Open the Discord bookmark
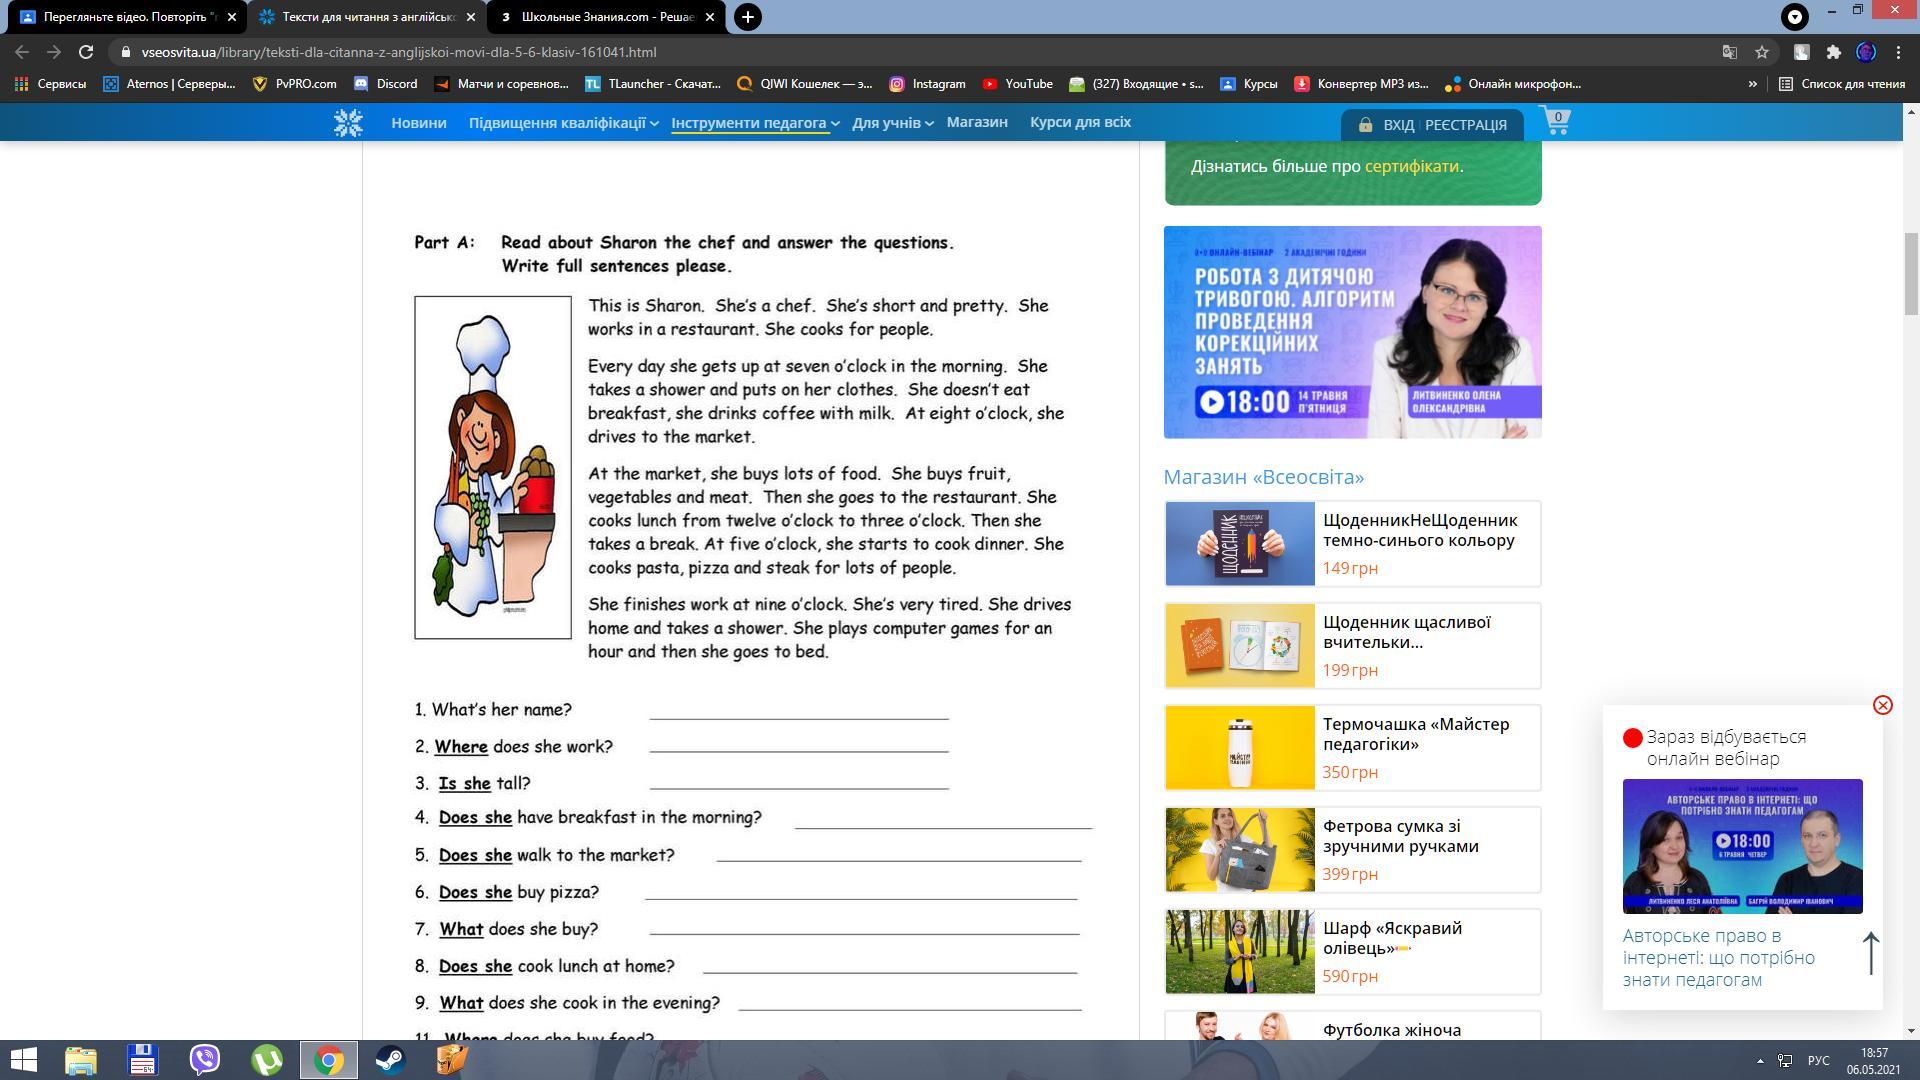The image size is (1920, 1080). click(385, 84)
